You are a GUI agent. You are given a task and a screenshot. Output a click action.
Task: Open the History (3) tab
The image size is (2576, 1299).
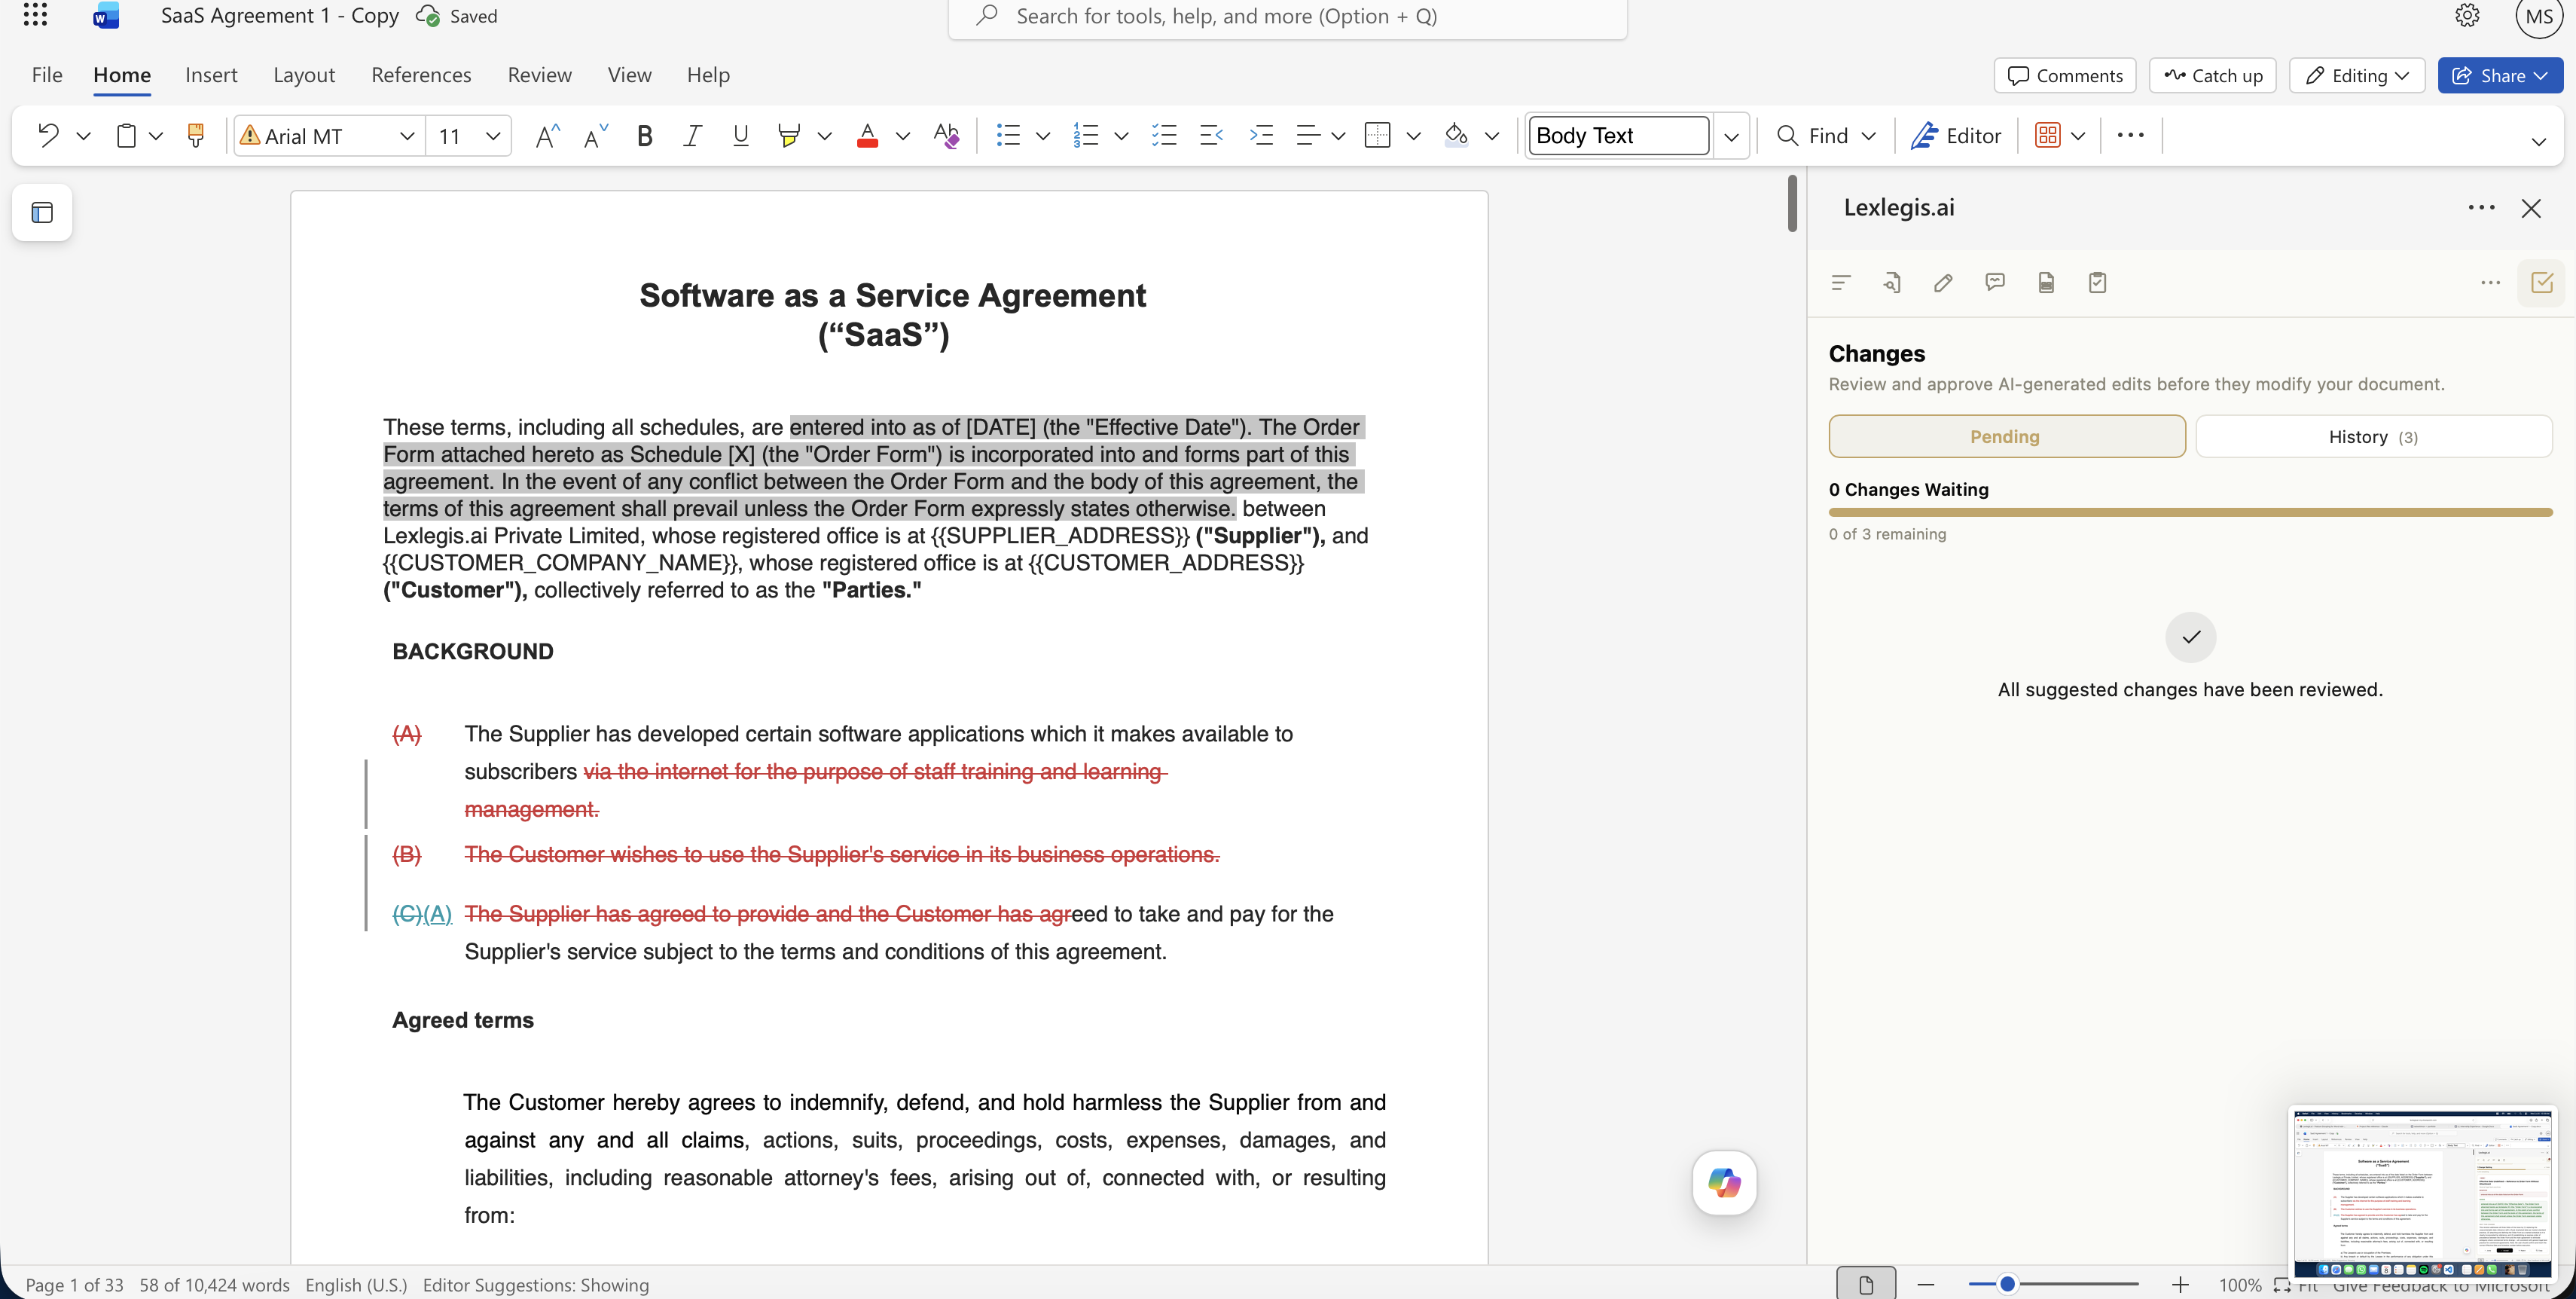pyautogui.click(x=2373, y=436)
